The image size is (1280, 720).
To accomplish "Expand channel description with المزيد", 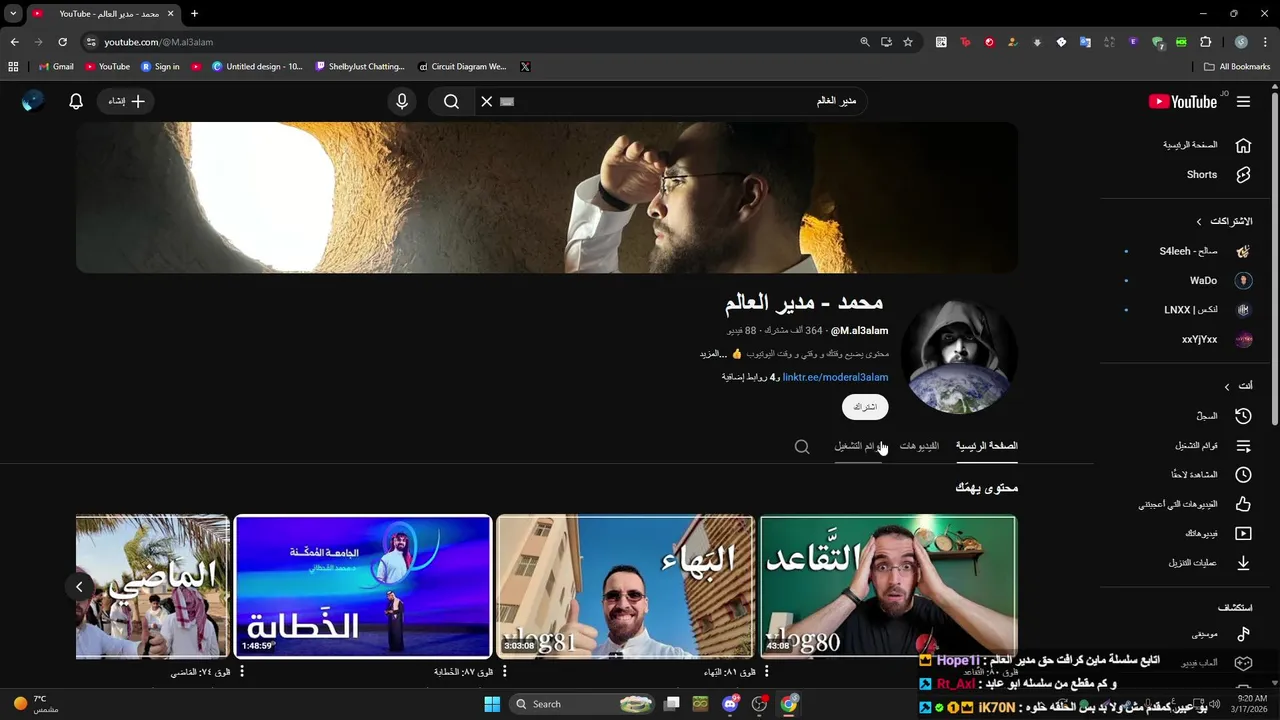I will [x=713, y=354].
